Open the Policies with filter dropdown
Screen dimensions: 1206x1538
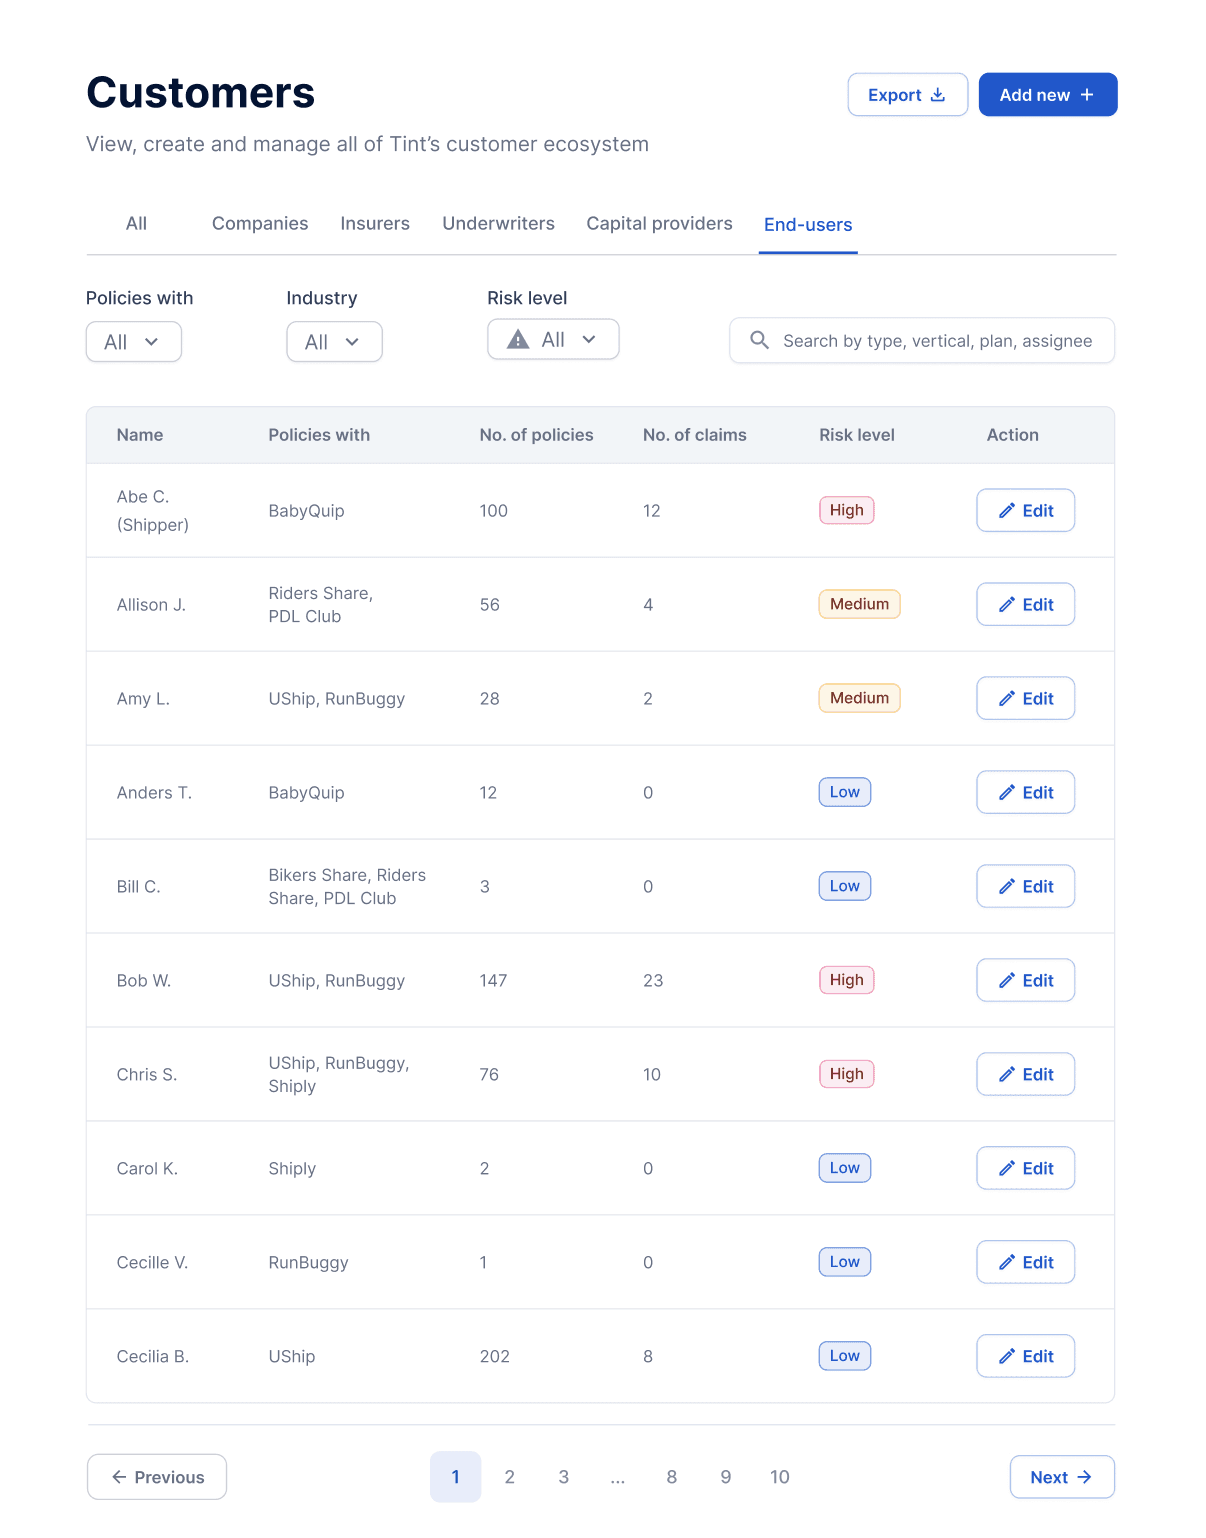[x=134, y=342]
